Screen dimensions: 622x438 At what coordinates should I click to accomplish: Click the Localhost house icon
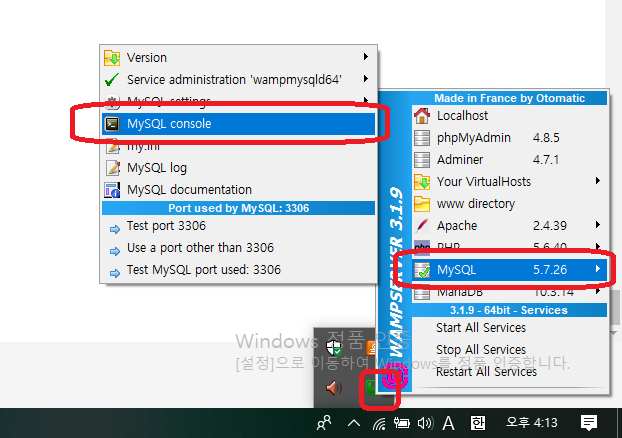coord(422,115)
